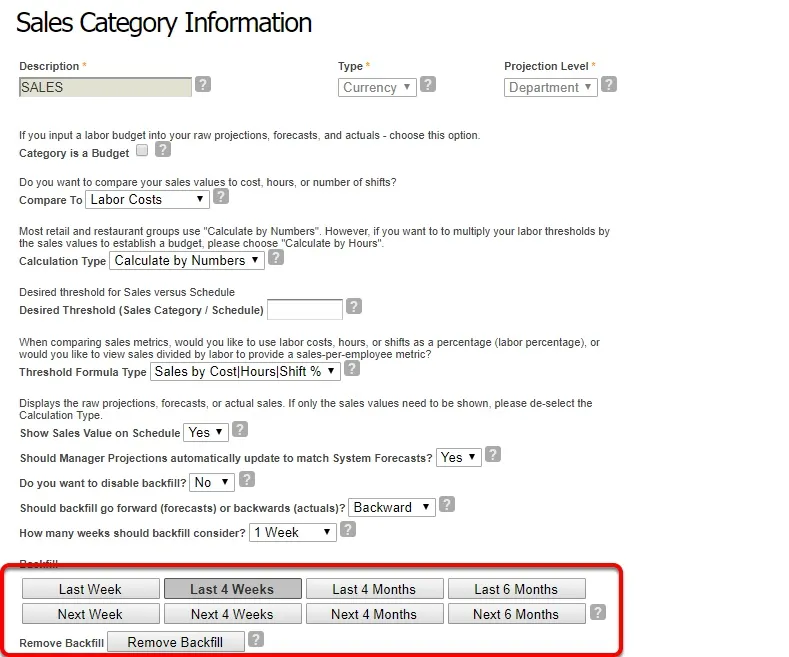Open the Calculation Type dropdown
This screenshot has height=657, width=789.
(x=187, y=261)
